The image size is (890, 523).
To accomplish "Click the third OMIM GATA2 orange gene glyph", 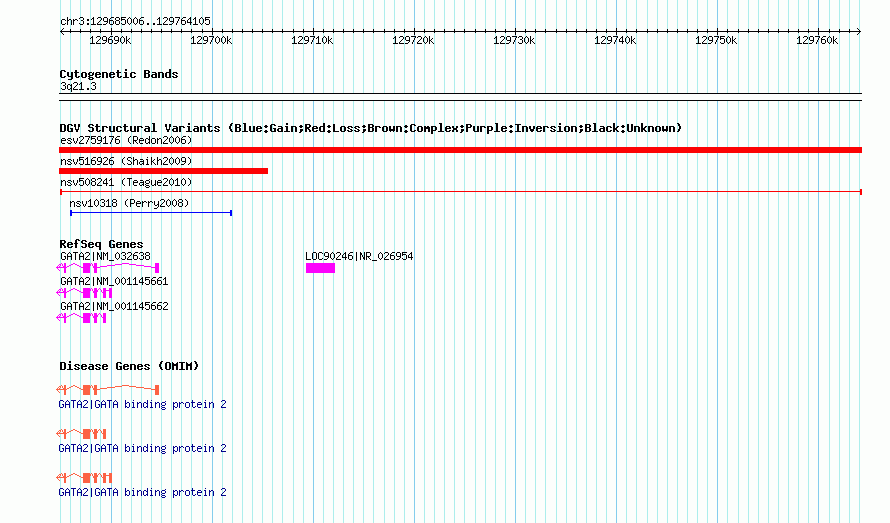I will coord(84,478).
